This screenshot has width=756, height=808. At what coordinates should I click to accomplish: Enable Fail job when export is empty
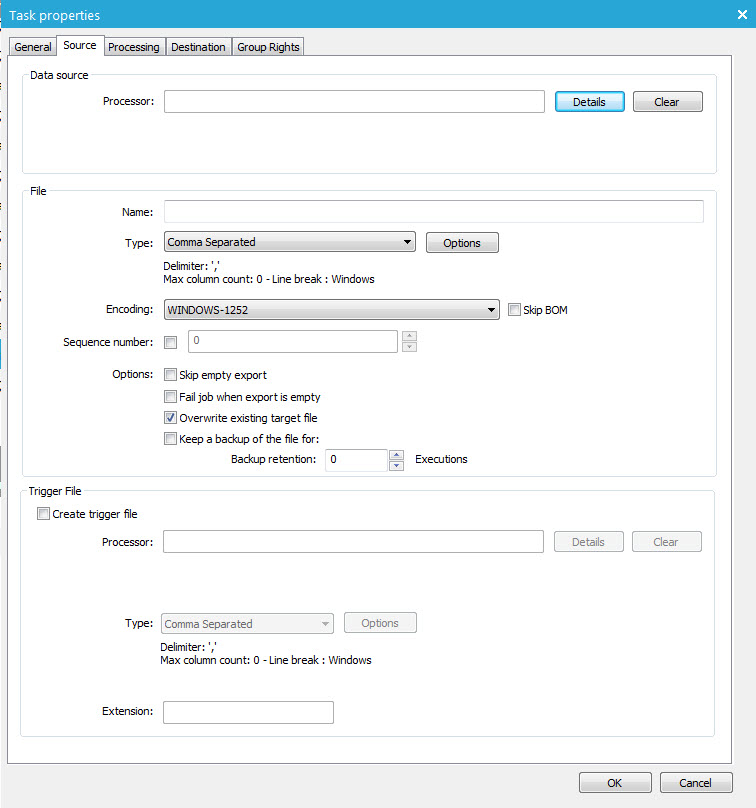(170, 397)
